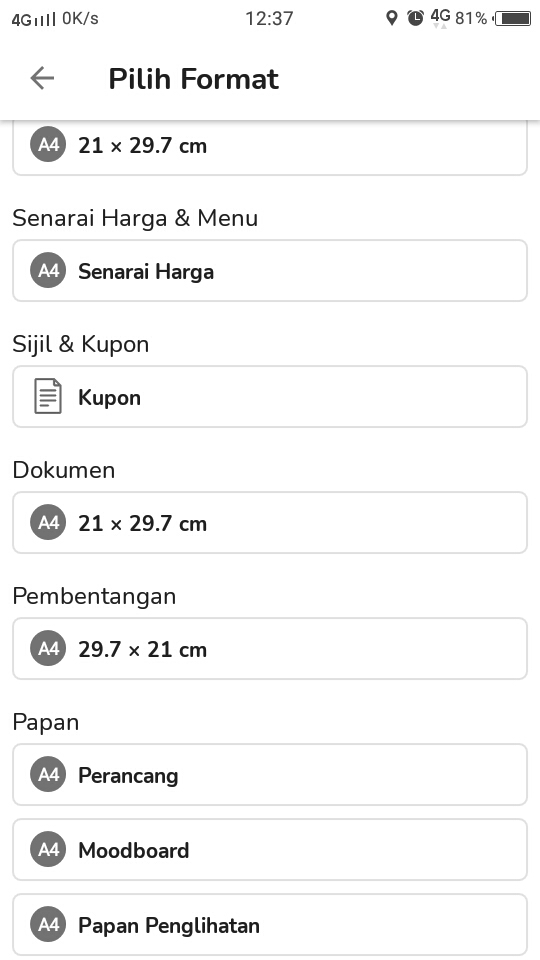The height and width of the screenshot is (960, 540).
Task: Tap the location pin status icon
Action: coord(392,18)
